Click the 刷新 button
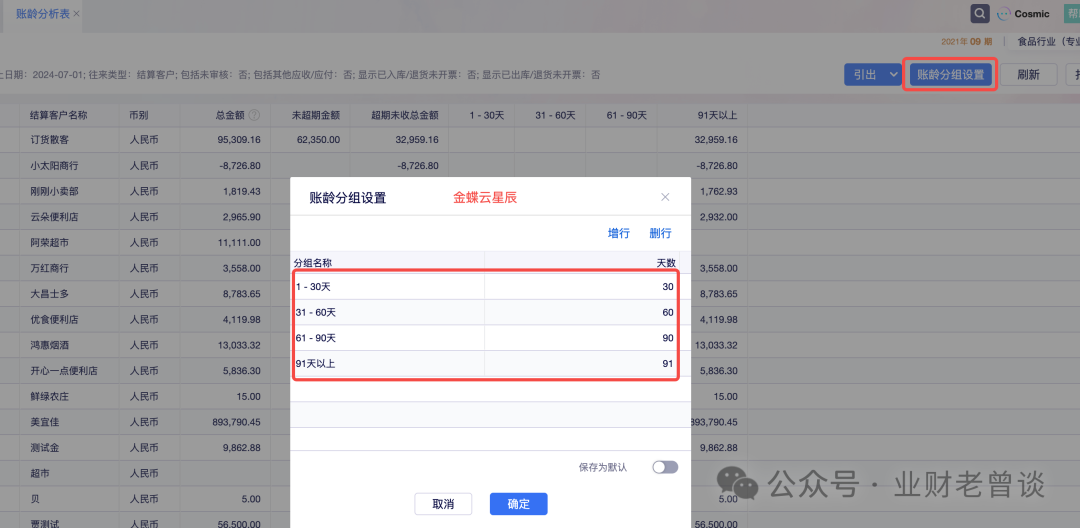This screenshot has width=1080, height=528. point(1028,75)
